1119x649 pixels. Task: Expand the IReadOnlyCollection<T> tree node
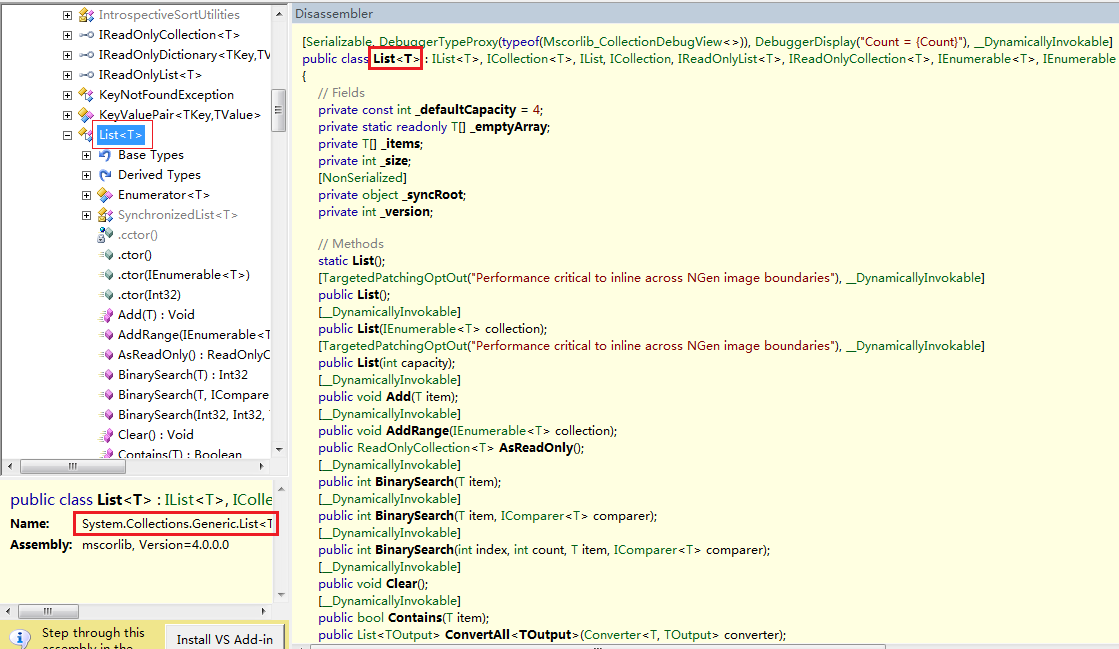click(67, 35)
